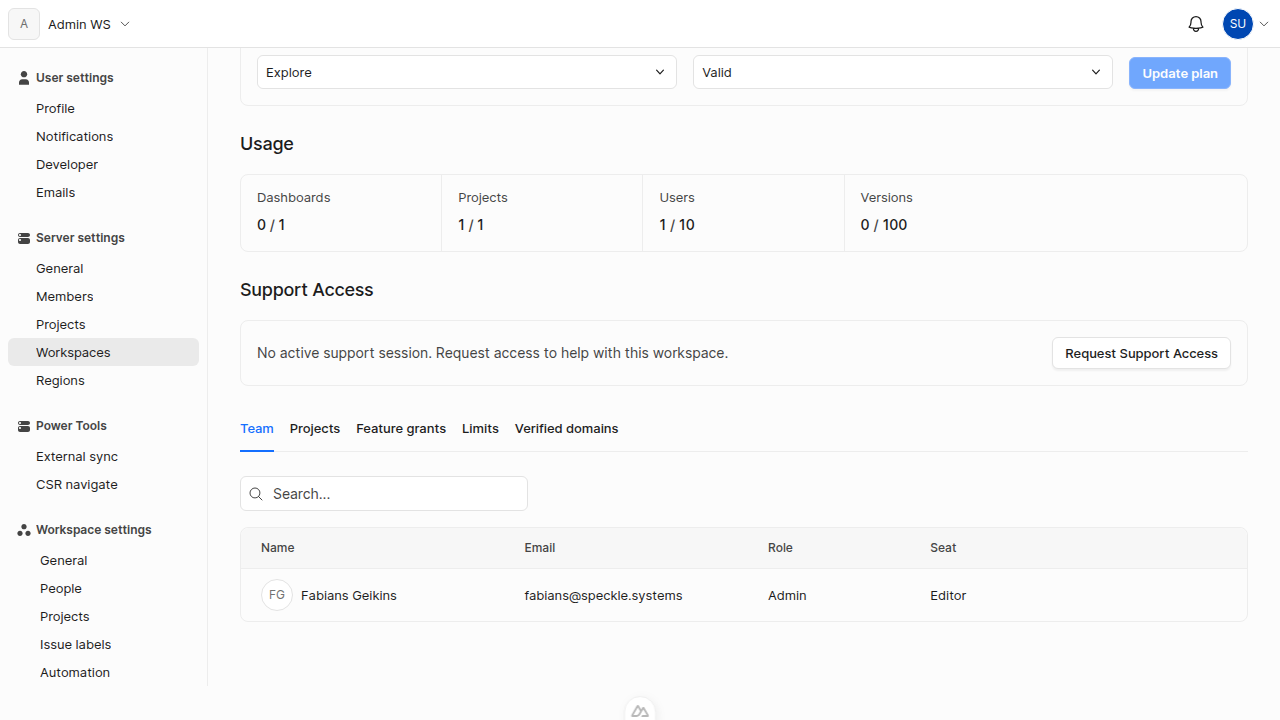Open External sync under Power Tools
The image size is (1280, 720).
(x=77, y=456)
